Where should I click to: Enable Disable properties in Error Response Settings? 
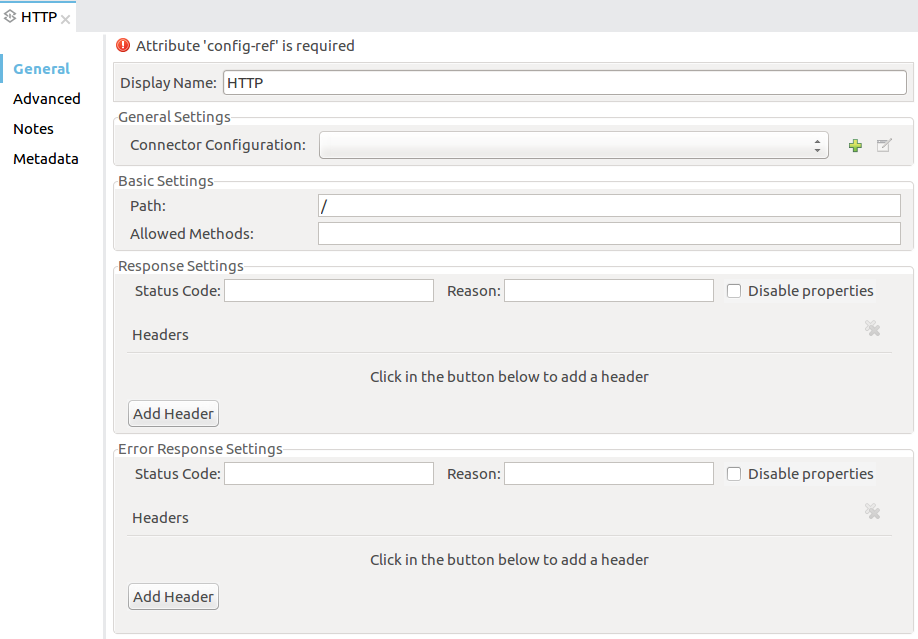click(734, 473)
